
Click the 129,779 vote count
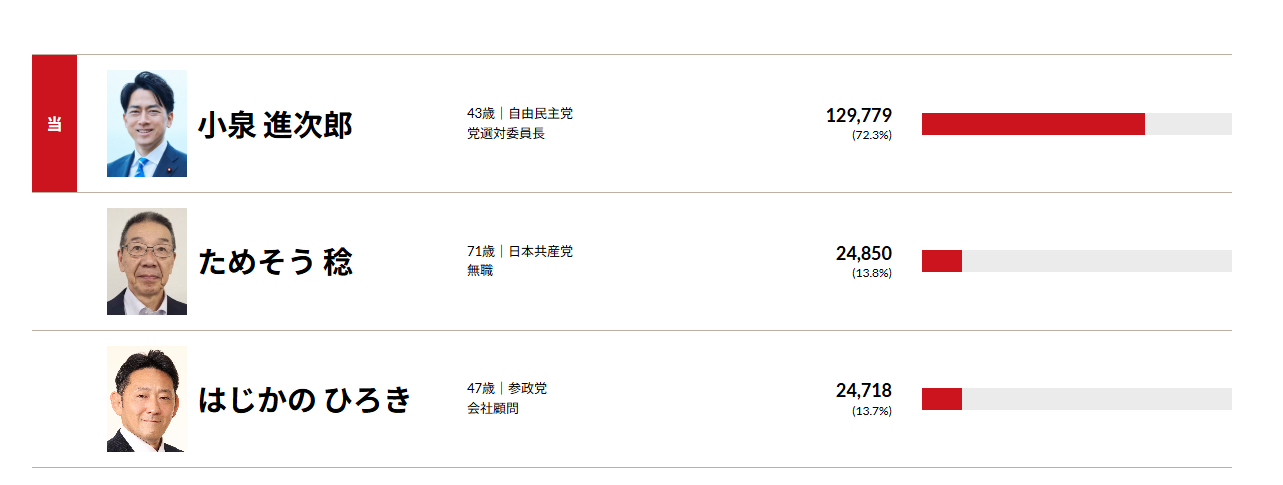tap(858, 115)
